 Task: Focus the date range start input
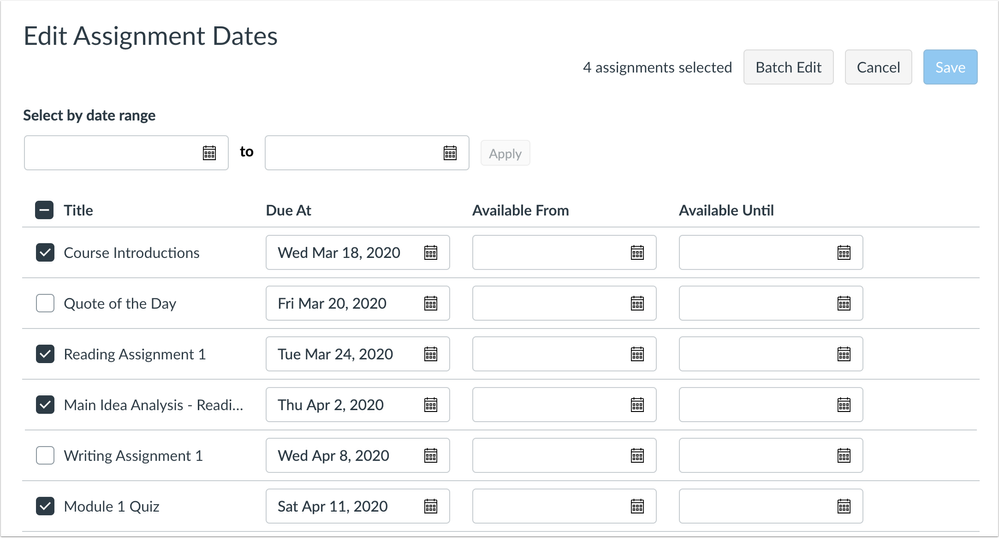click(x=126, y=152)
